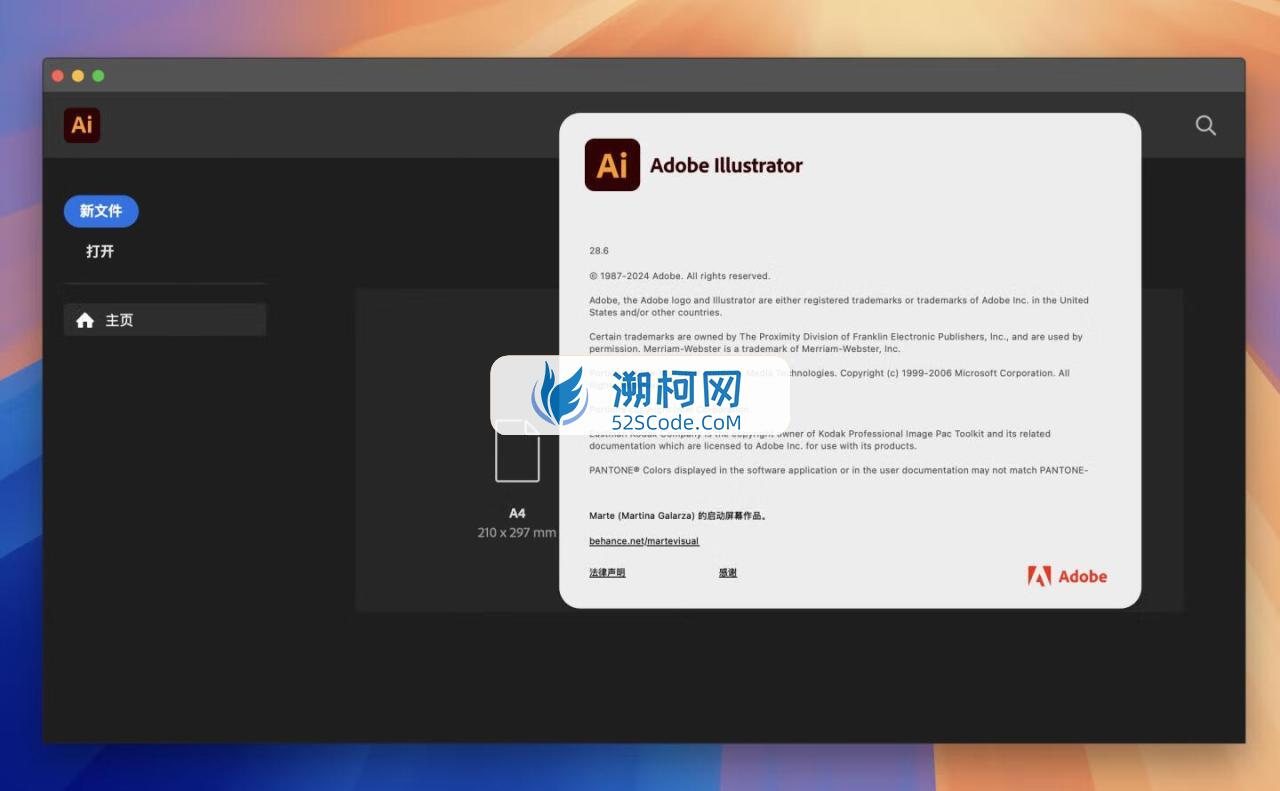Click the Adobe logo in About dialog
Viewport: 1280px width, 791px height.
(1067, 576)
